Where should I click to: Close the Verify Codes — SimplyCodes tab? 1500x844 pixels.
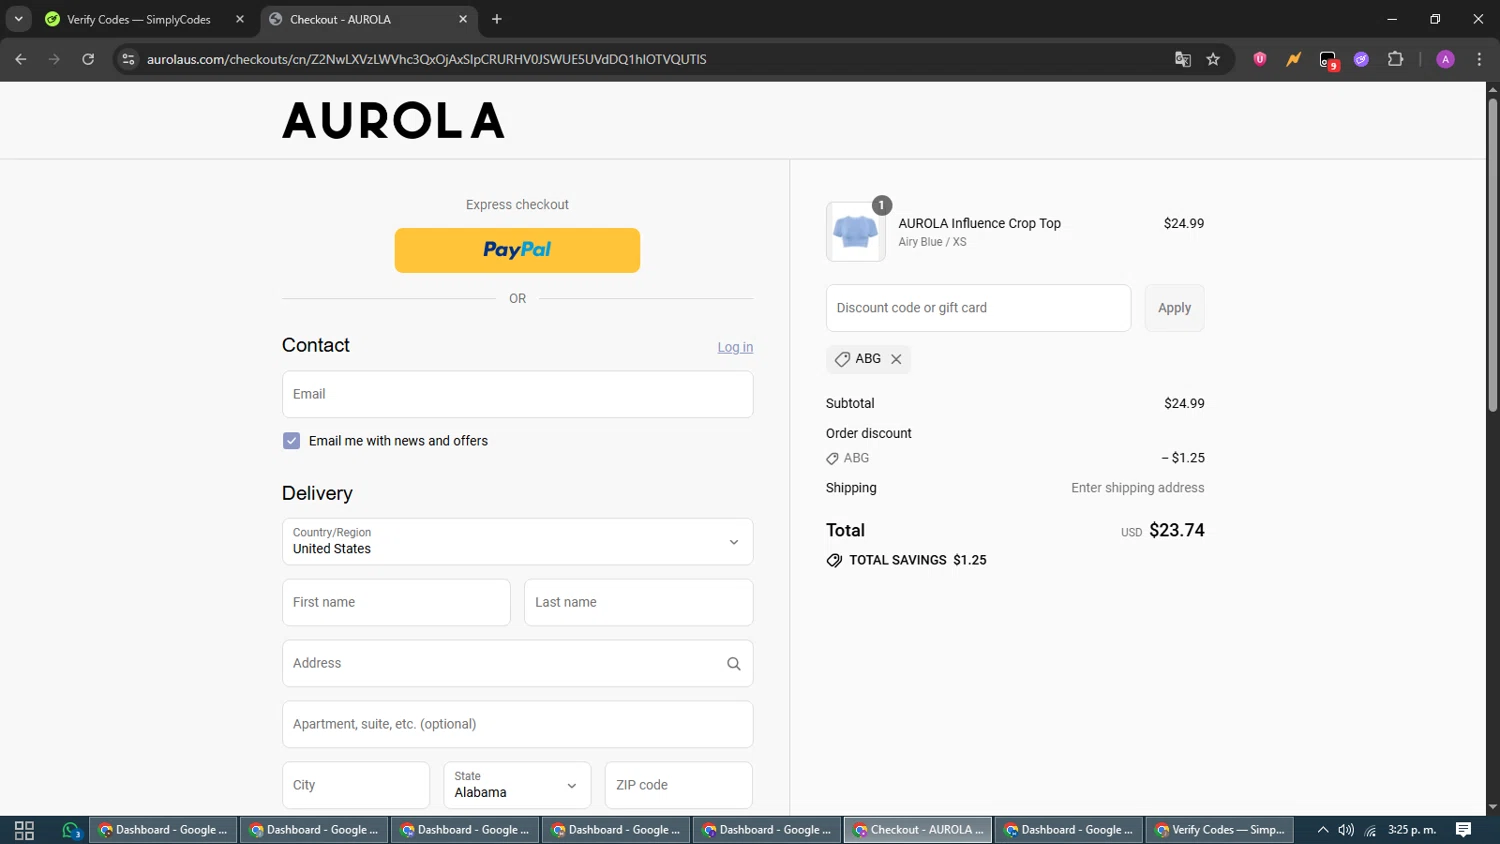click(x=240, y=19)
